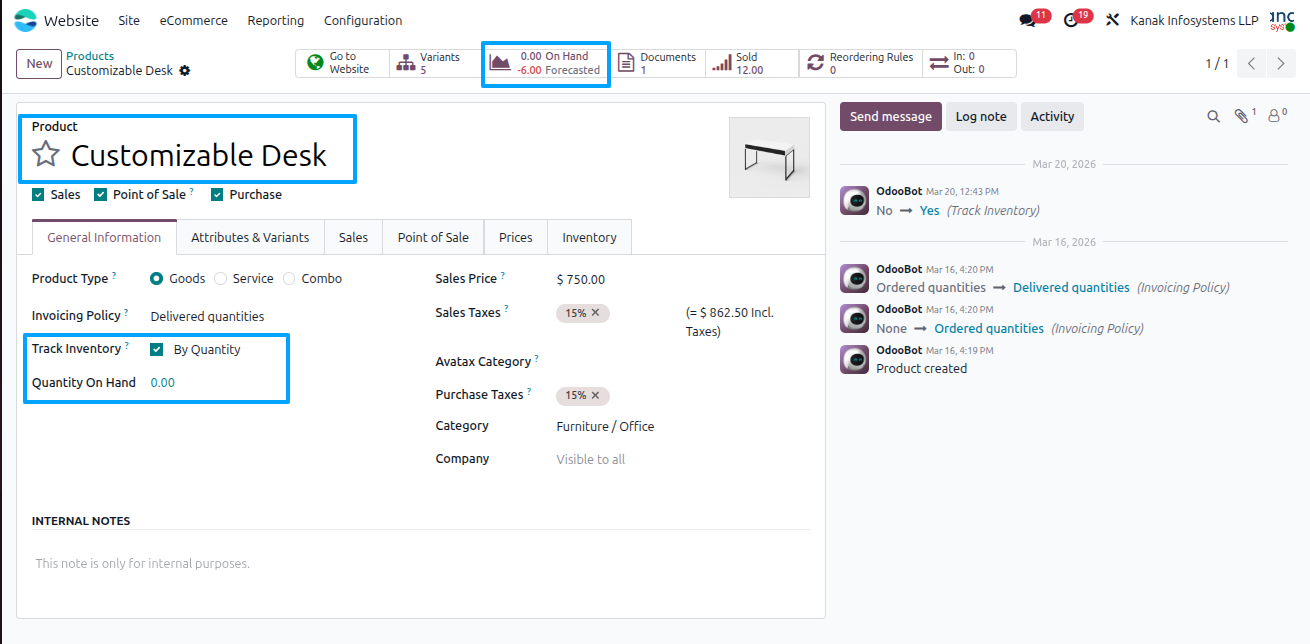
Task: Click Send message button
Action: tap(890, 116)
